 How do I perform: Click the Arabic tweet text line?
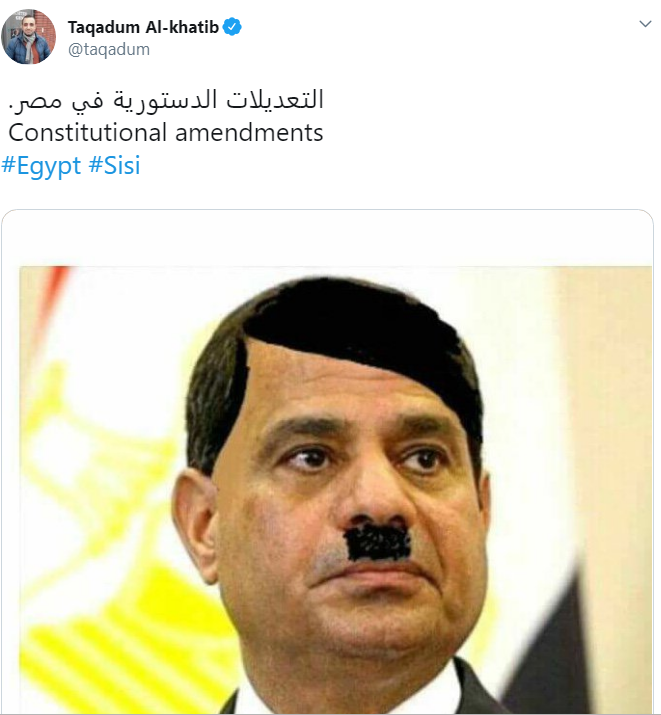(x=166, y=101)
